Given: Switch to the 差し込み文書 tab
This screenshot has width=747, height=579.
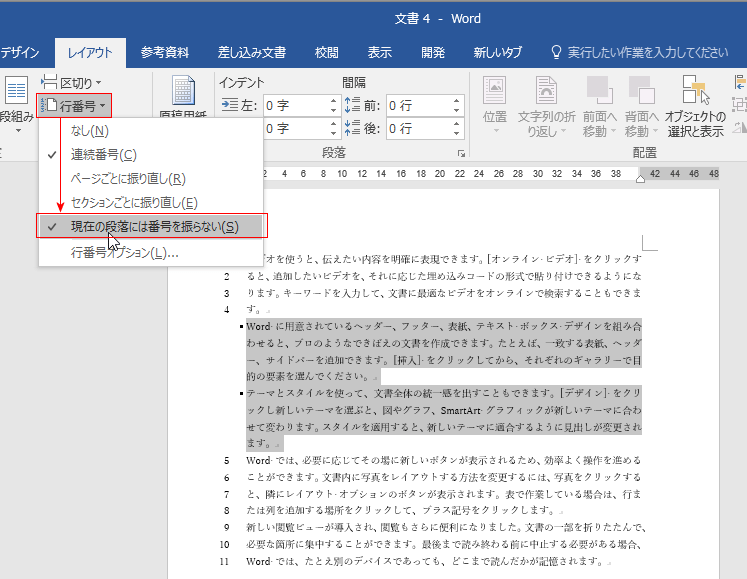Looking at the screenshot, I should (252, 52).
